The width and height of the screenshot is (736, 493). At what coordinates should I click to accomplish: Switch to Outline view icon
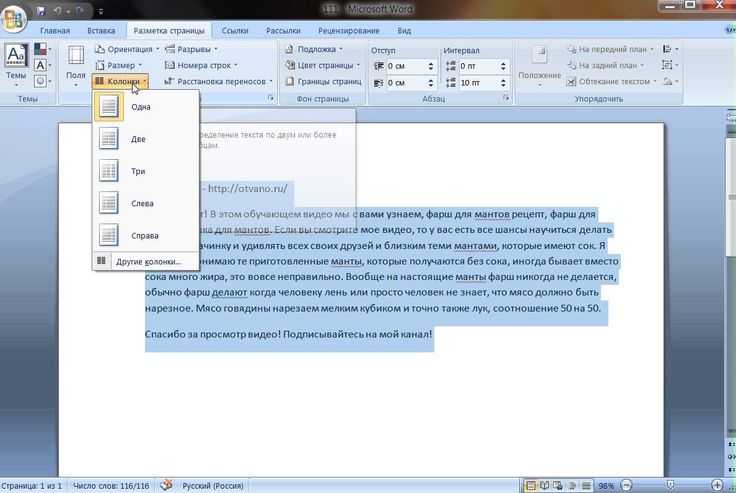coord(572,485)
